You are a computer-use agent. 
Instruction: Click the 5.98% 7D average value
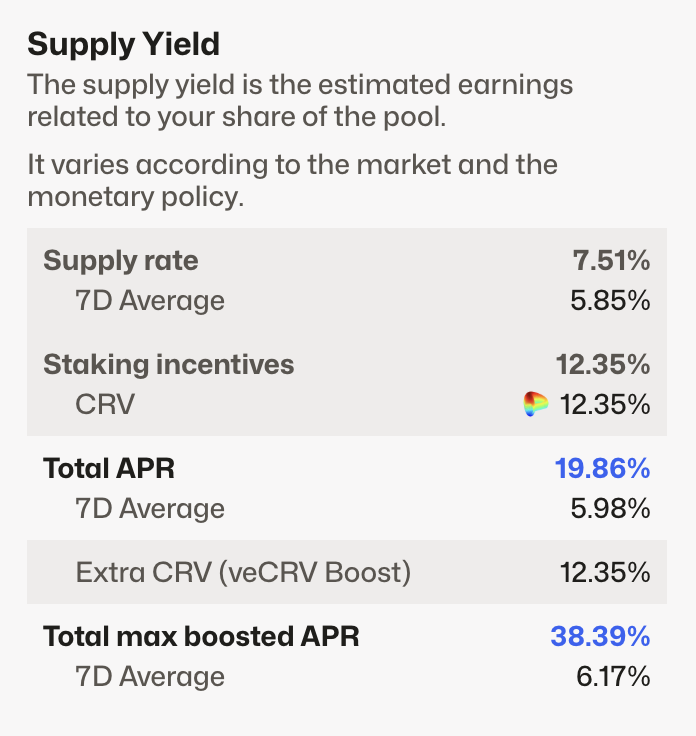pos(610,508)
